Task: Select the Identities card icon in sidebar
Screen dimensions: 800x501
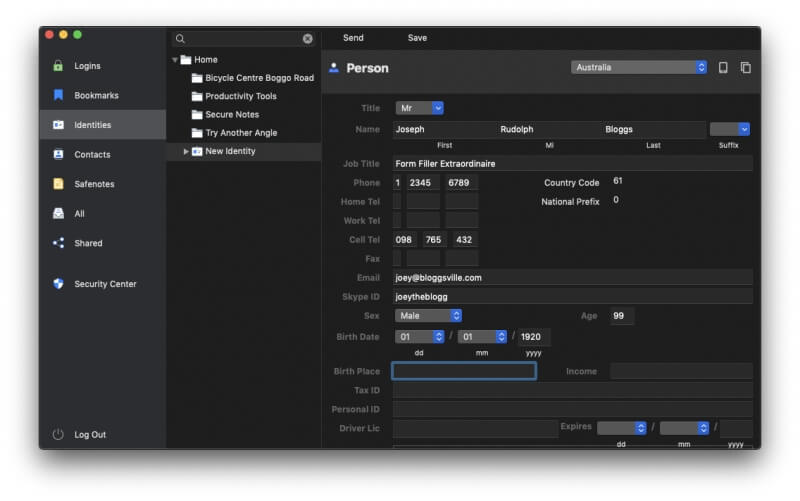Action: click(58, 124)
